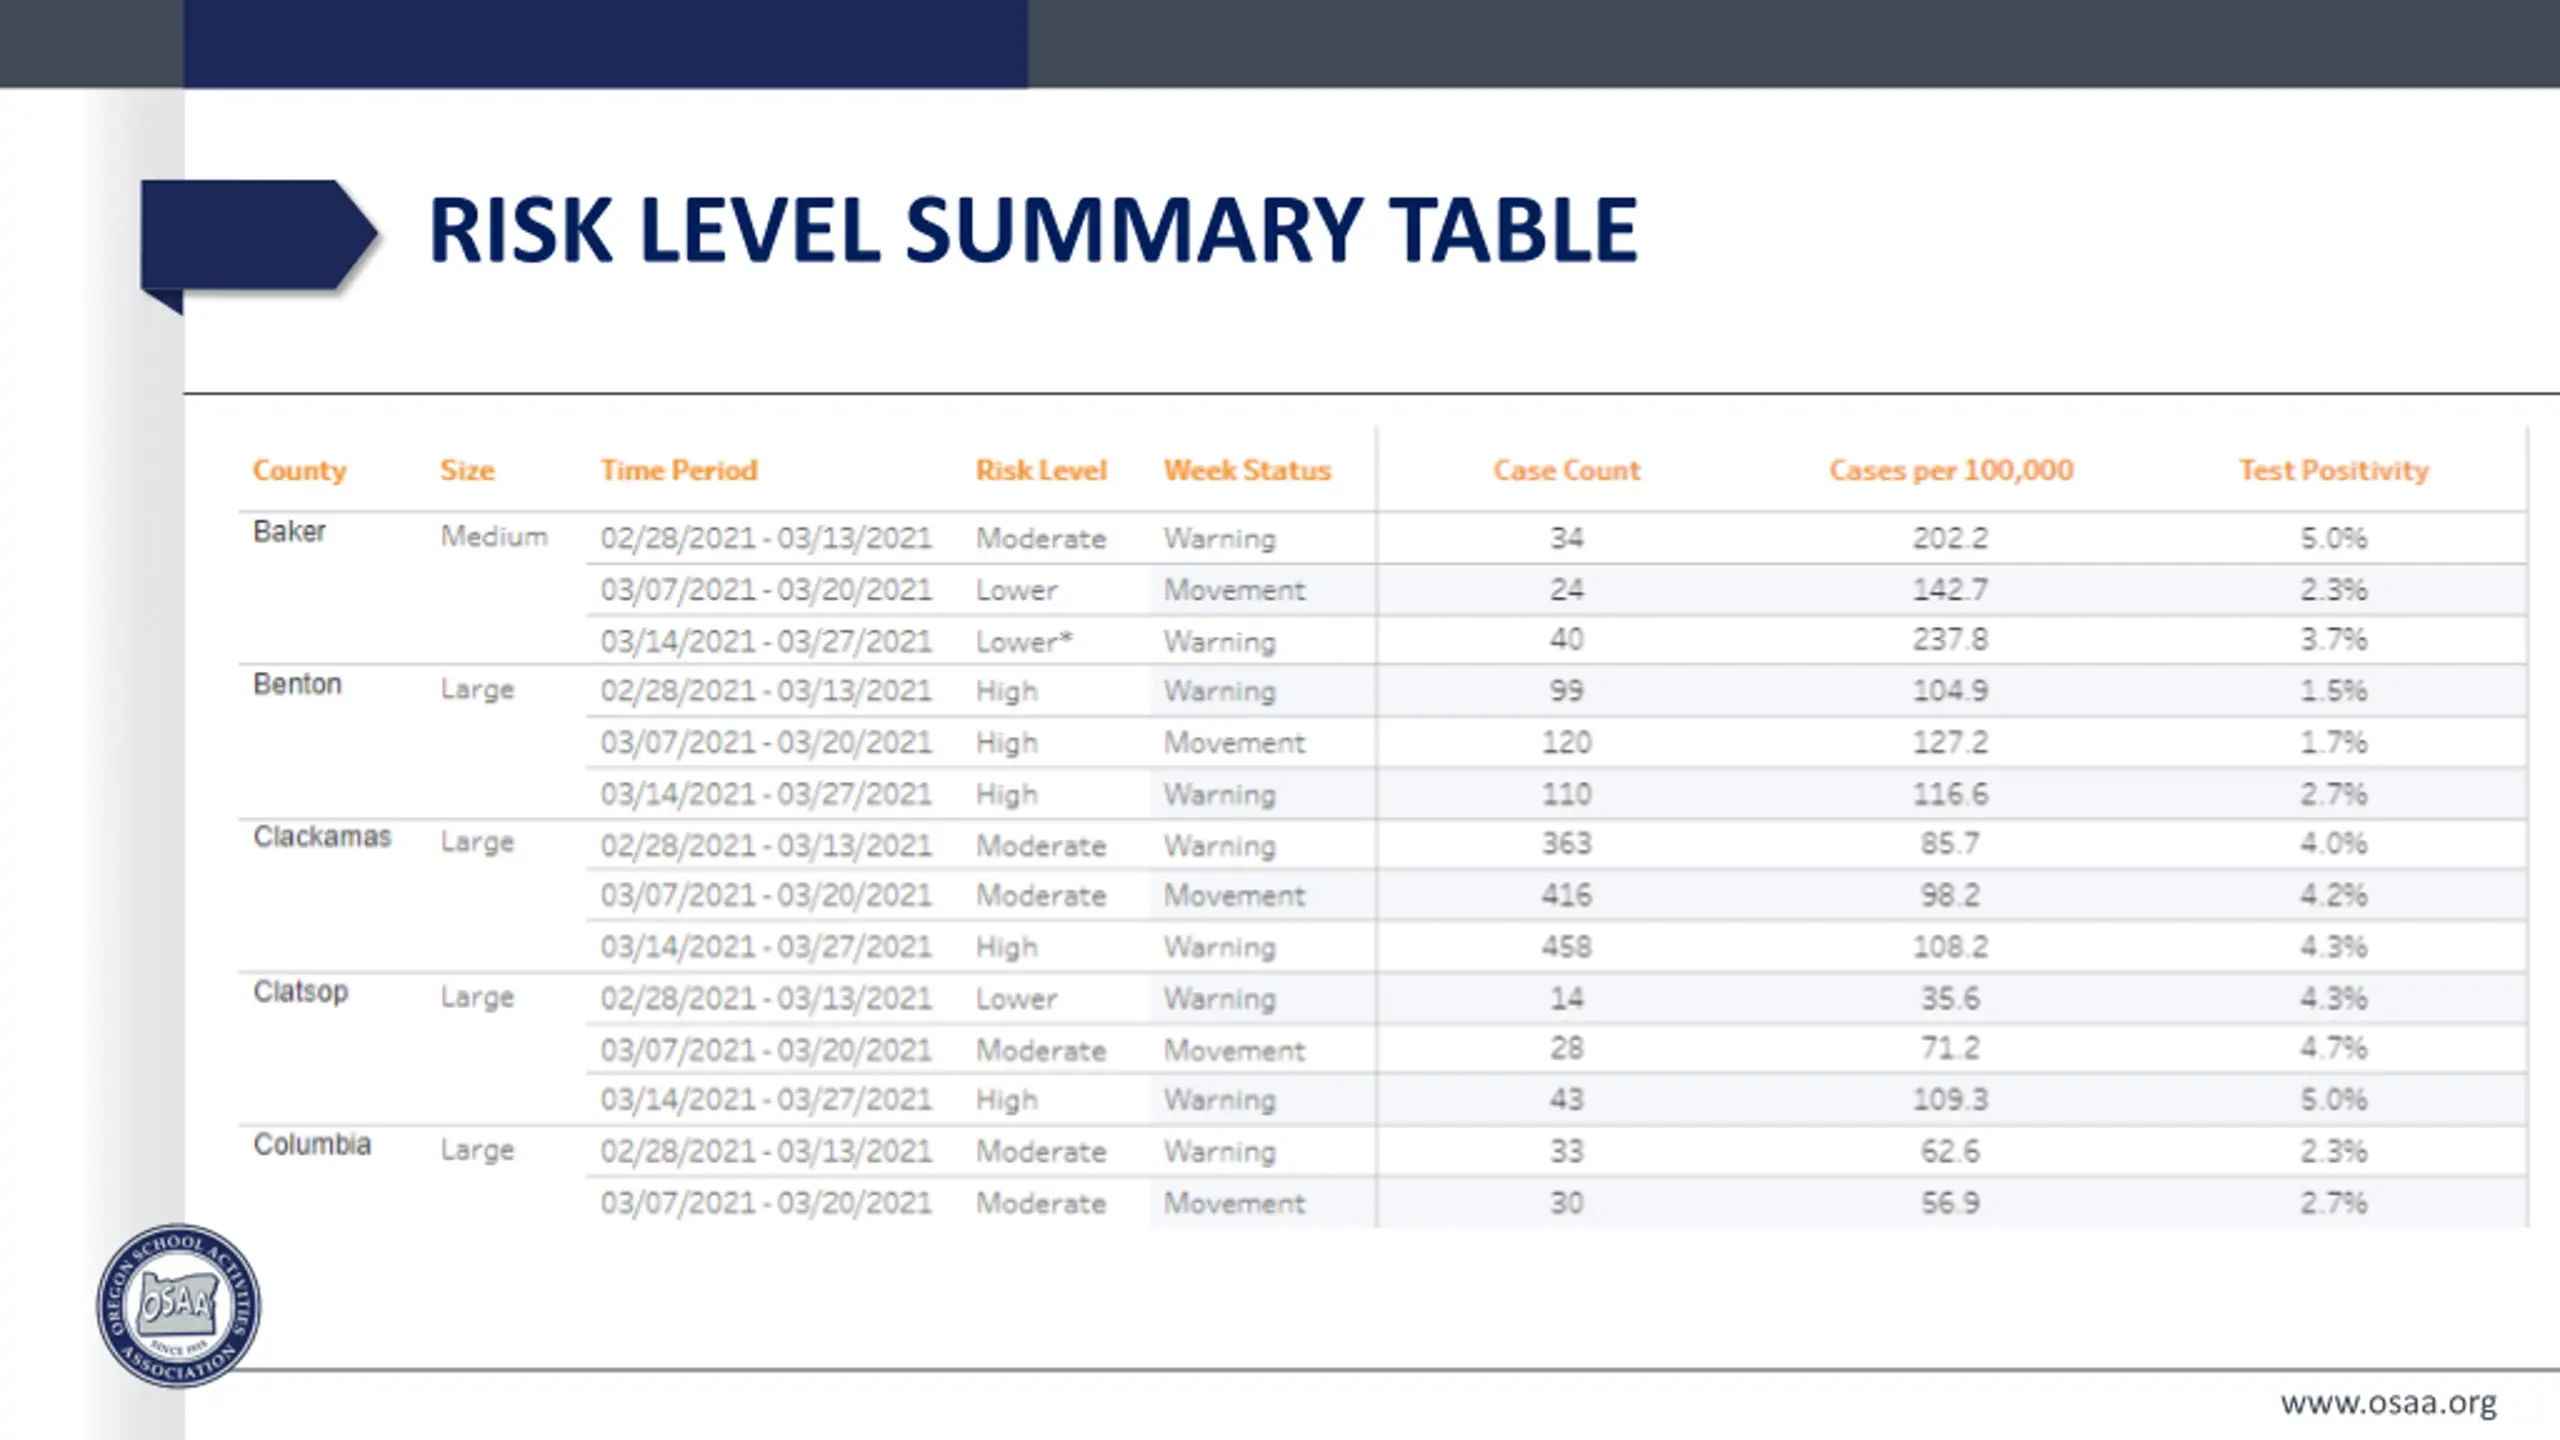Click case count 458 for Clackamas

(x=1567, y=947)
